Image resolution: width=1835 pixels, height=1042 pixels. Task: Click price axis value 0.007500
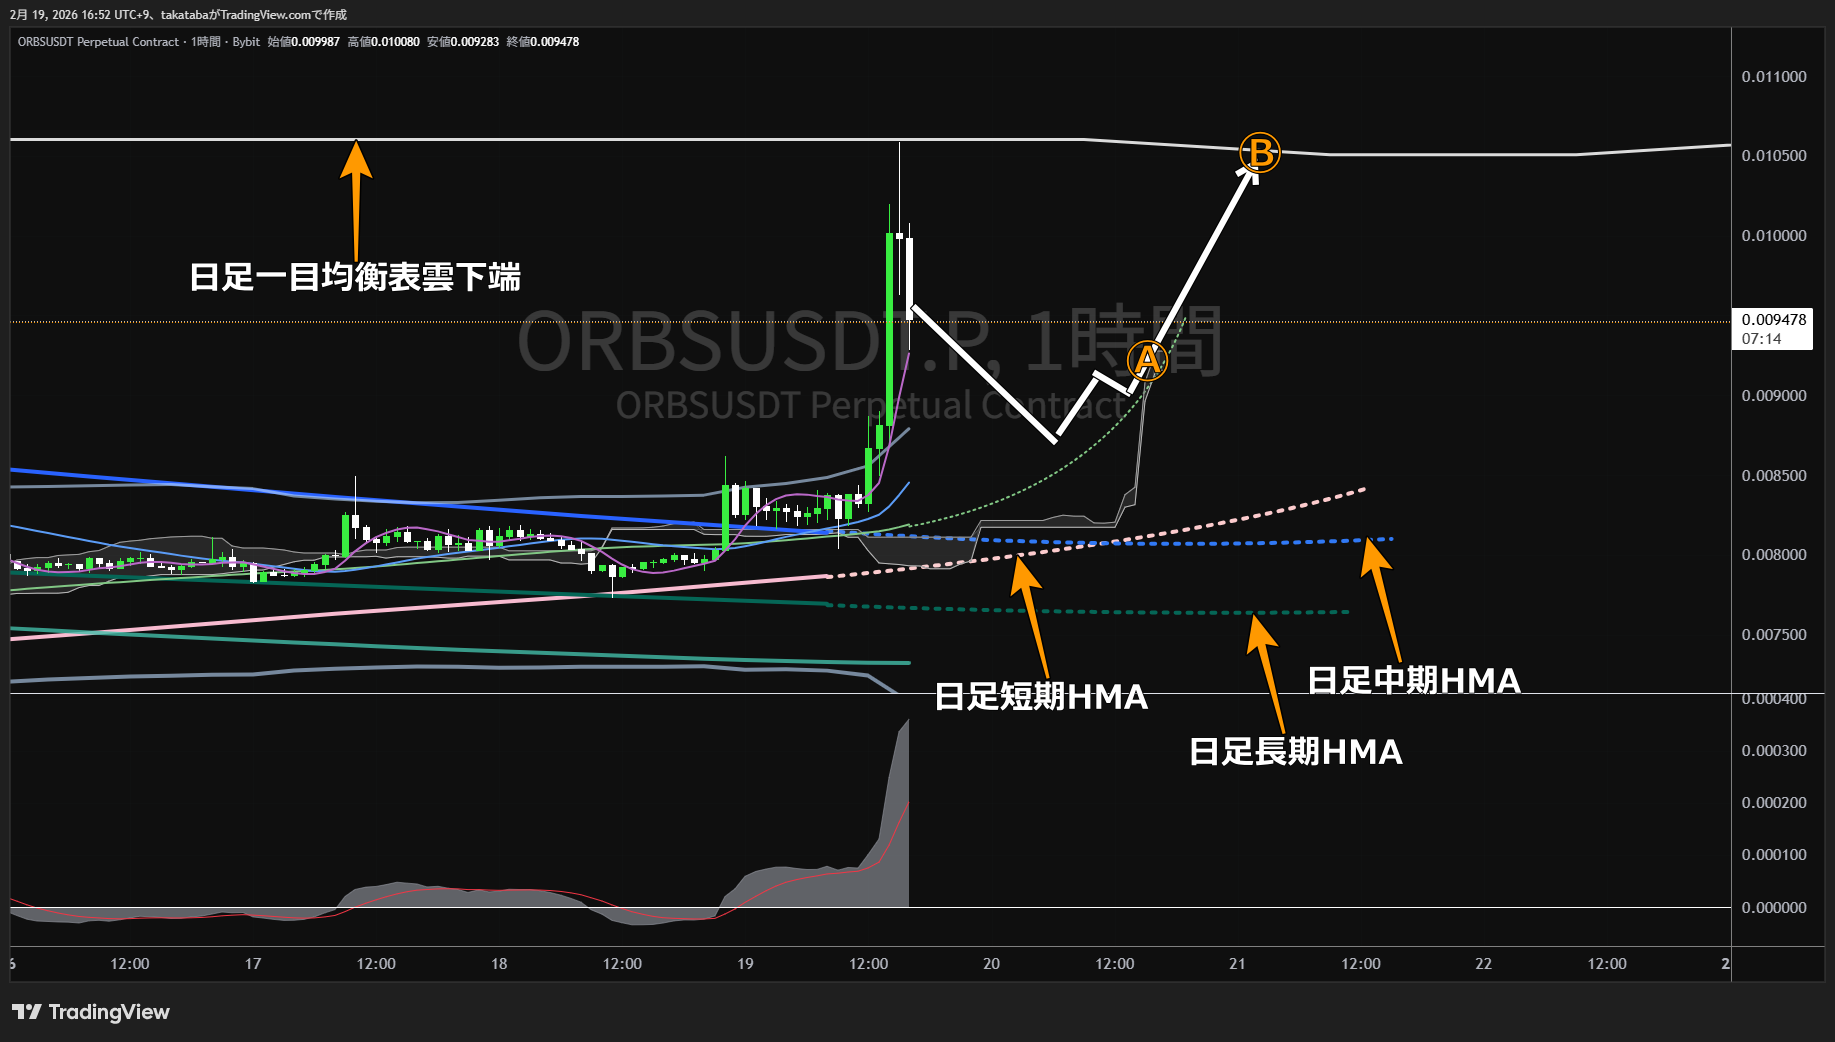click(x=1774, y=635)
